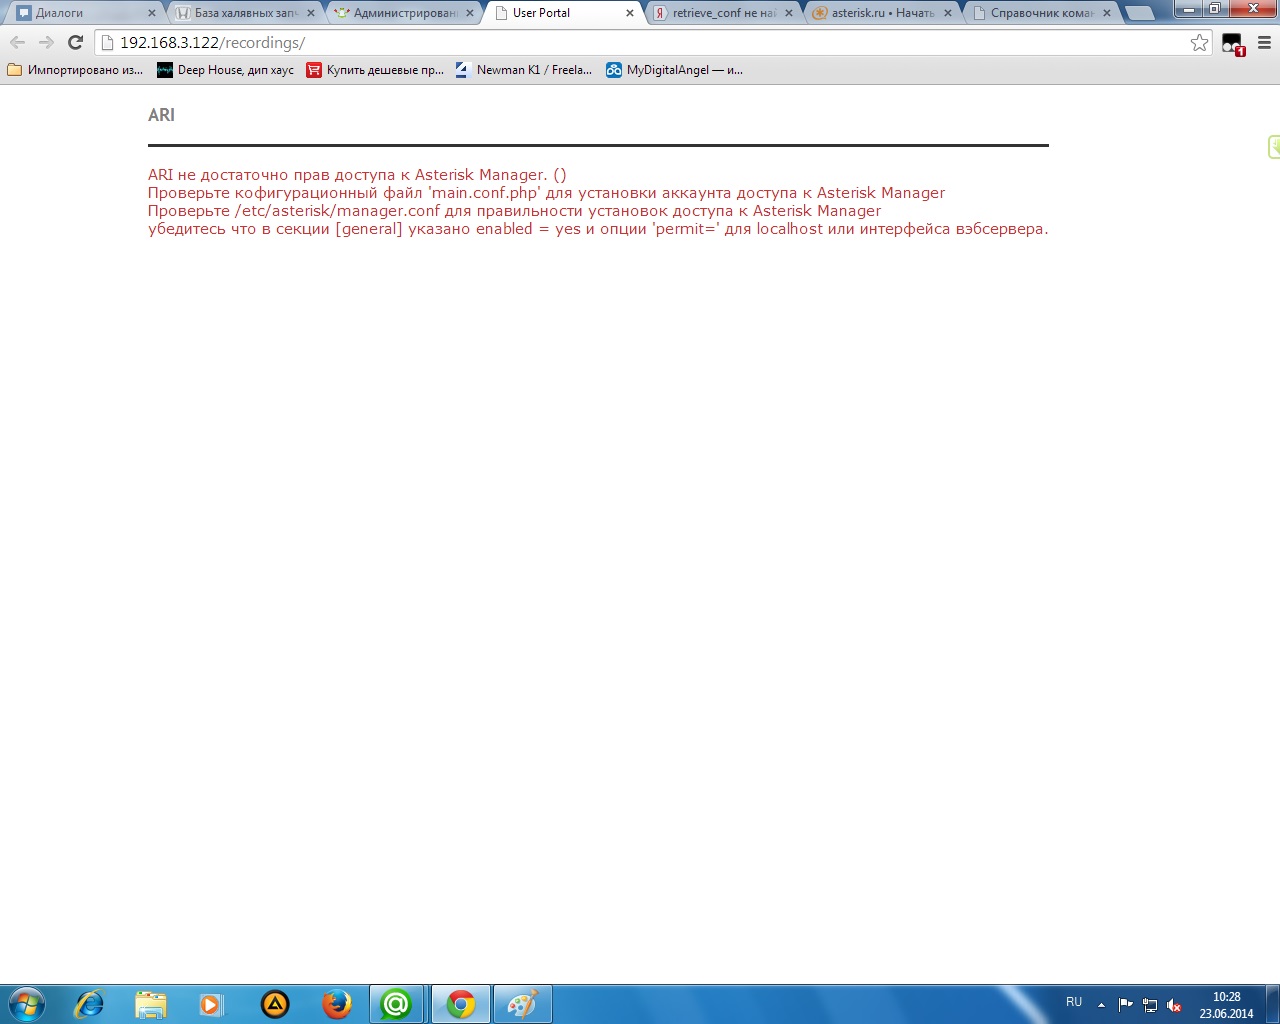Click the address bar showing 192.168.3.122/recordings/
The image size is (1280, 1024).
click(x=640, y=42)
